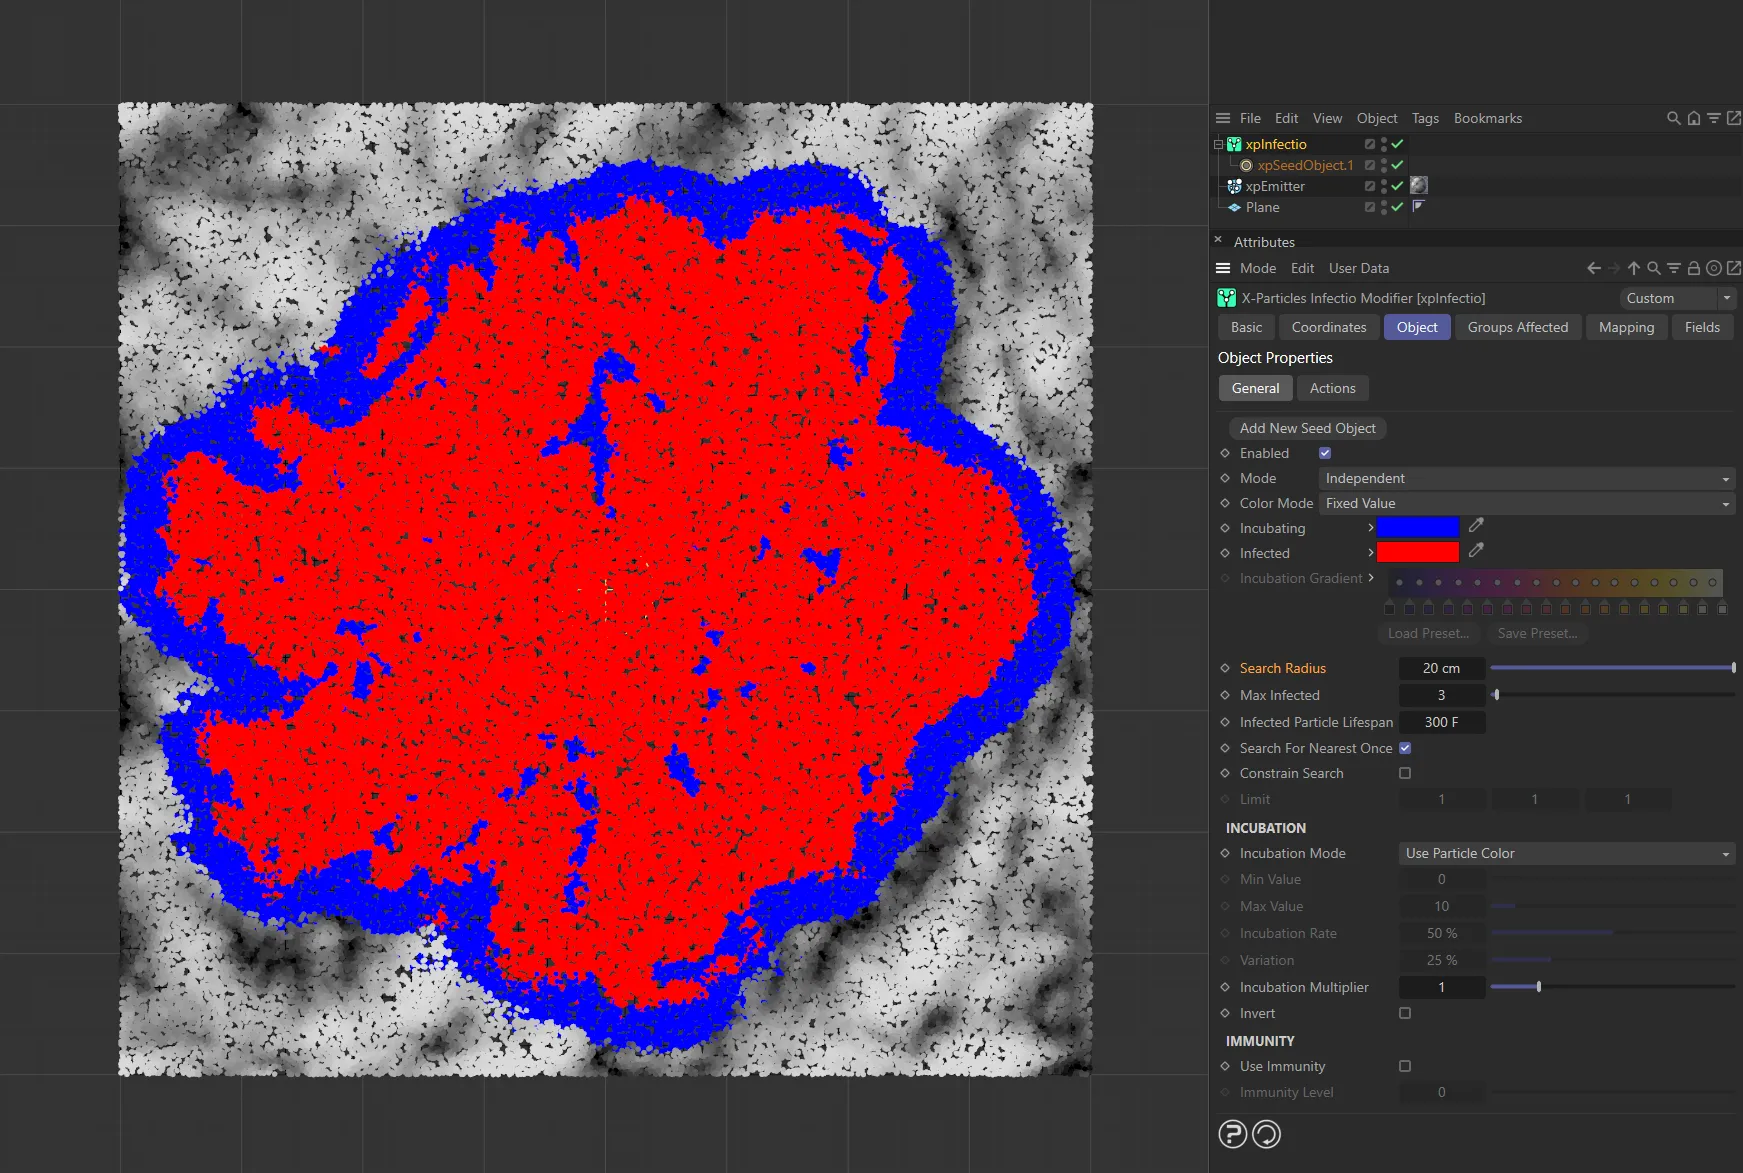Viewport: 1743px width, 1173px height.
Task: Click the xpSeedObject.1 icon
Action: (1249, 165)
